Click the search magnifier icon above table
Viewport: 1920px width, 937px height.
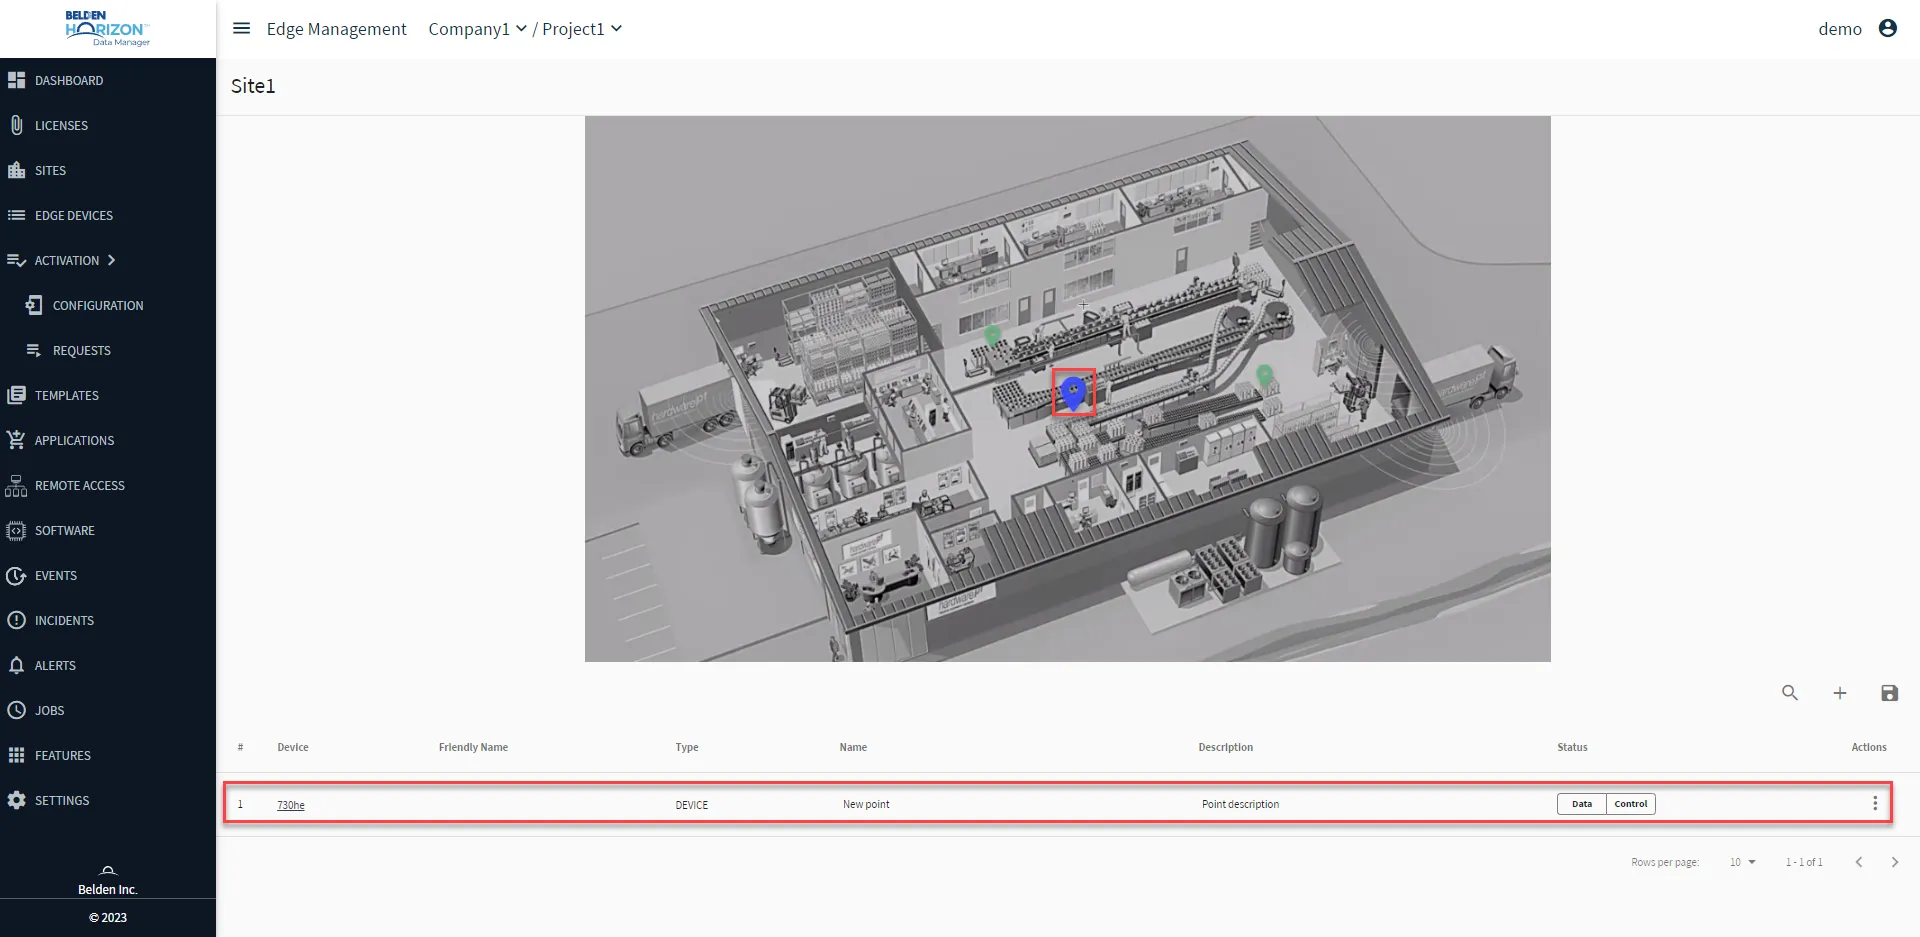(1790, 693)
